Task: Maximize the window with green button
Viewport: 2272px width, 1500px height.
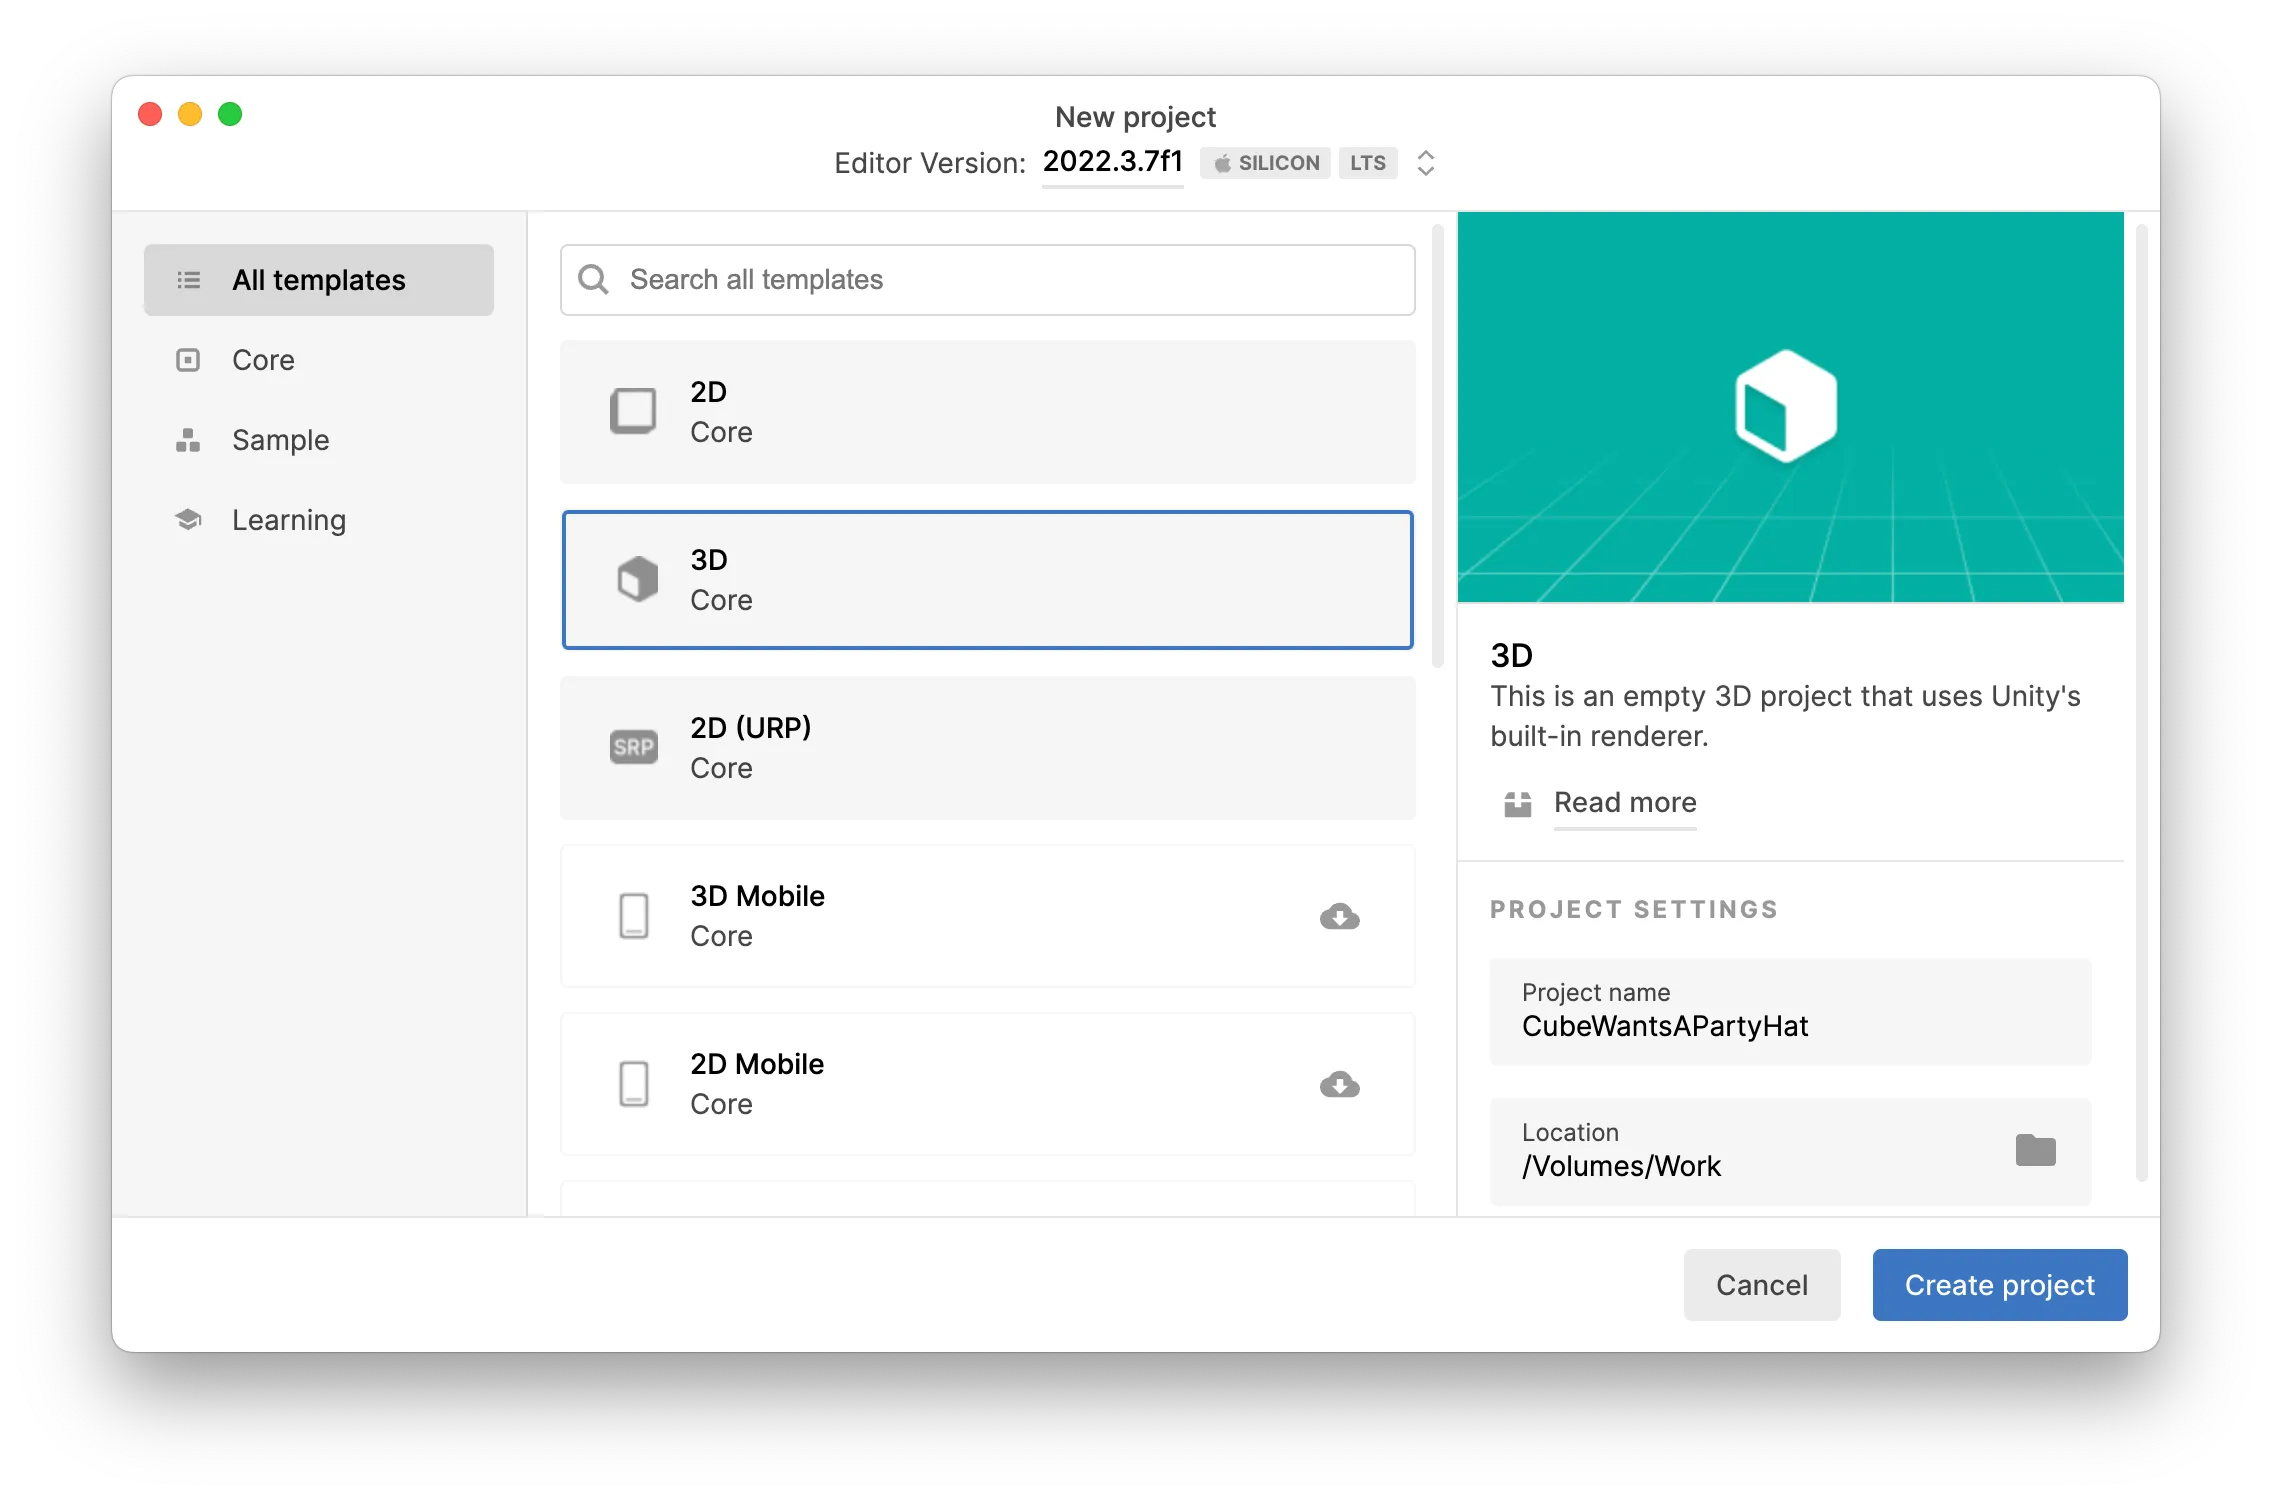Action: pyautogui.click(x=230, y=114)
